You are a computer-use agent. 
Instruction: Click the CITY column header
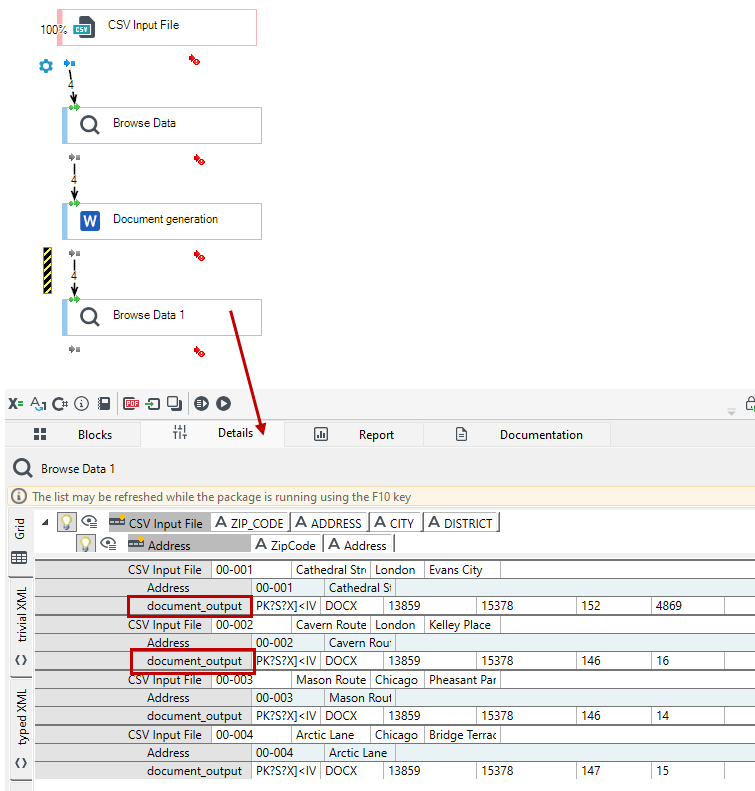click(x=395, y=523)
